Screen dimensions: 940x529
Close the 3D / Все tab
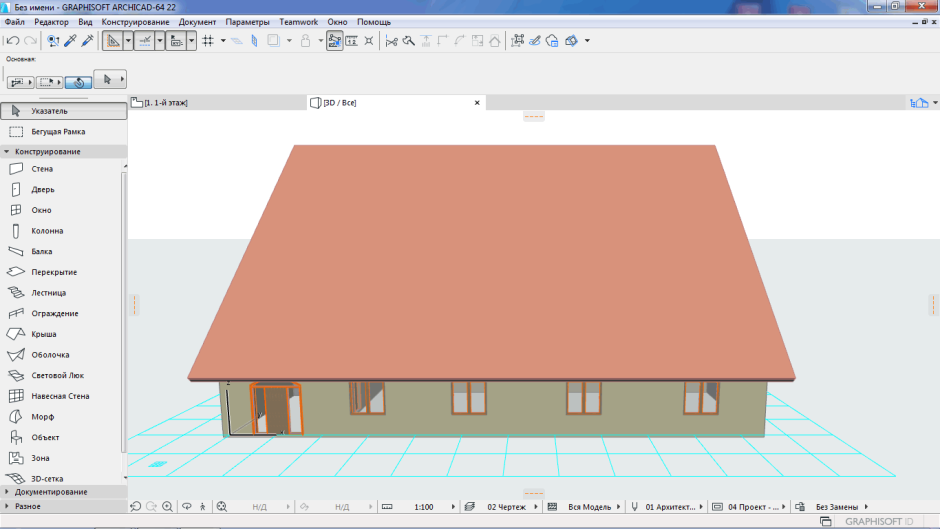477,103
